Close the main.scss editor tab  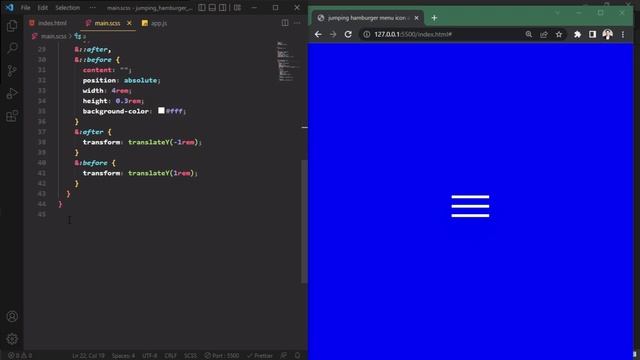(x=129, y=23)
